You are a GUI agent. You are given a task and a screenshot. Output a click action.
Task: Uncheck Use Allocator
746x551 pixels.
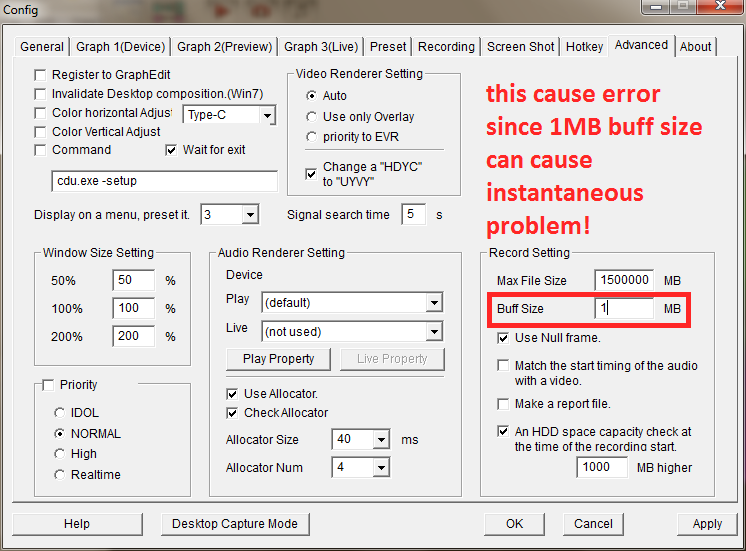click(x=232, y=394)
